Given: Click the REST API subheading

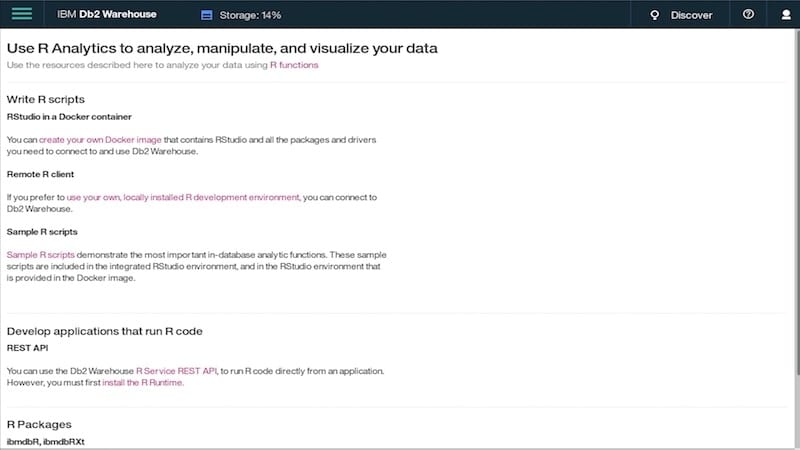Looking at the screenshot, I should pos(28,348).
